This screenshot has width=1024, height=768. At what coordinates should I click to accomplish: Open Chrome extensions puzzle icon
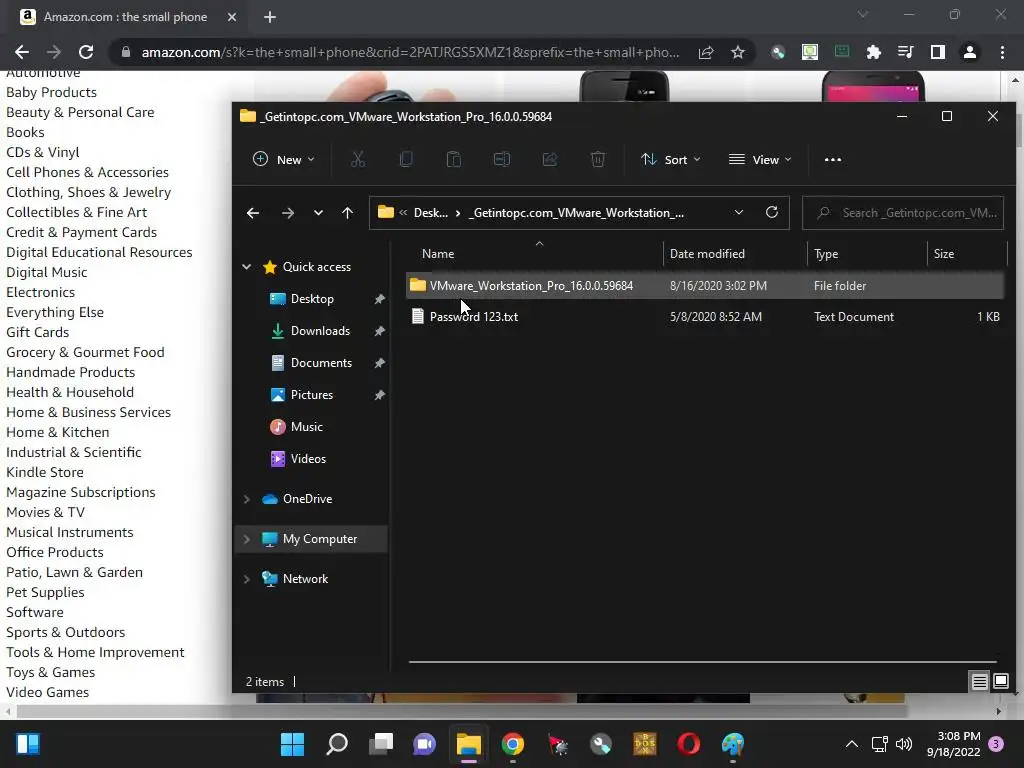pyautogui.click(x=874, y=52)
